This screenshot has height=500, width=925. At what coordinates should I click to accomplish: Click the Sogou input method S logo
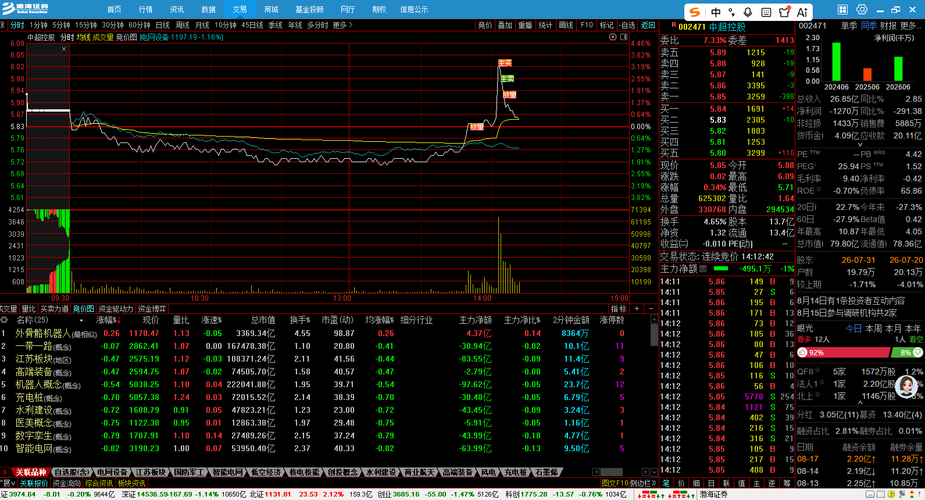point(695,12)
